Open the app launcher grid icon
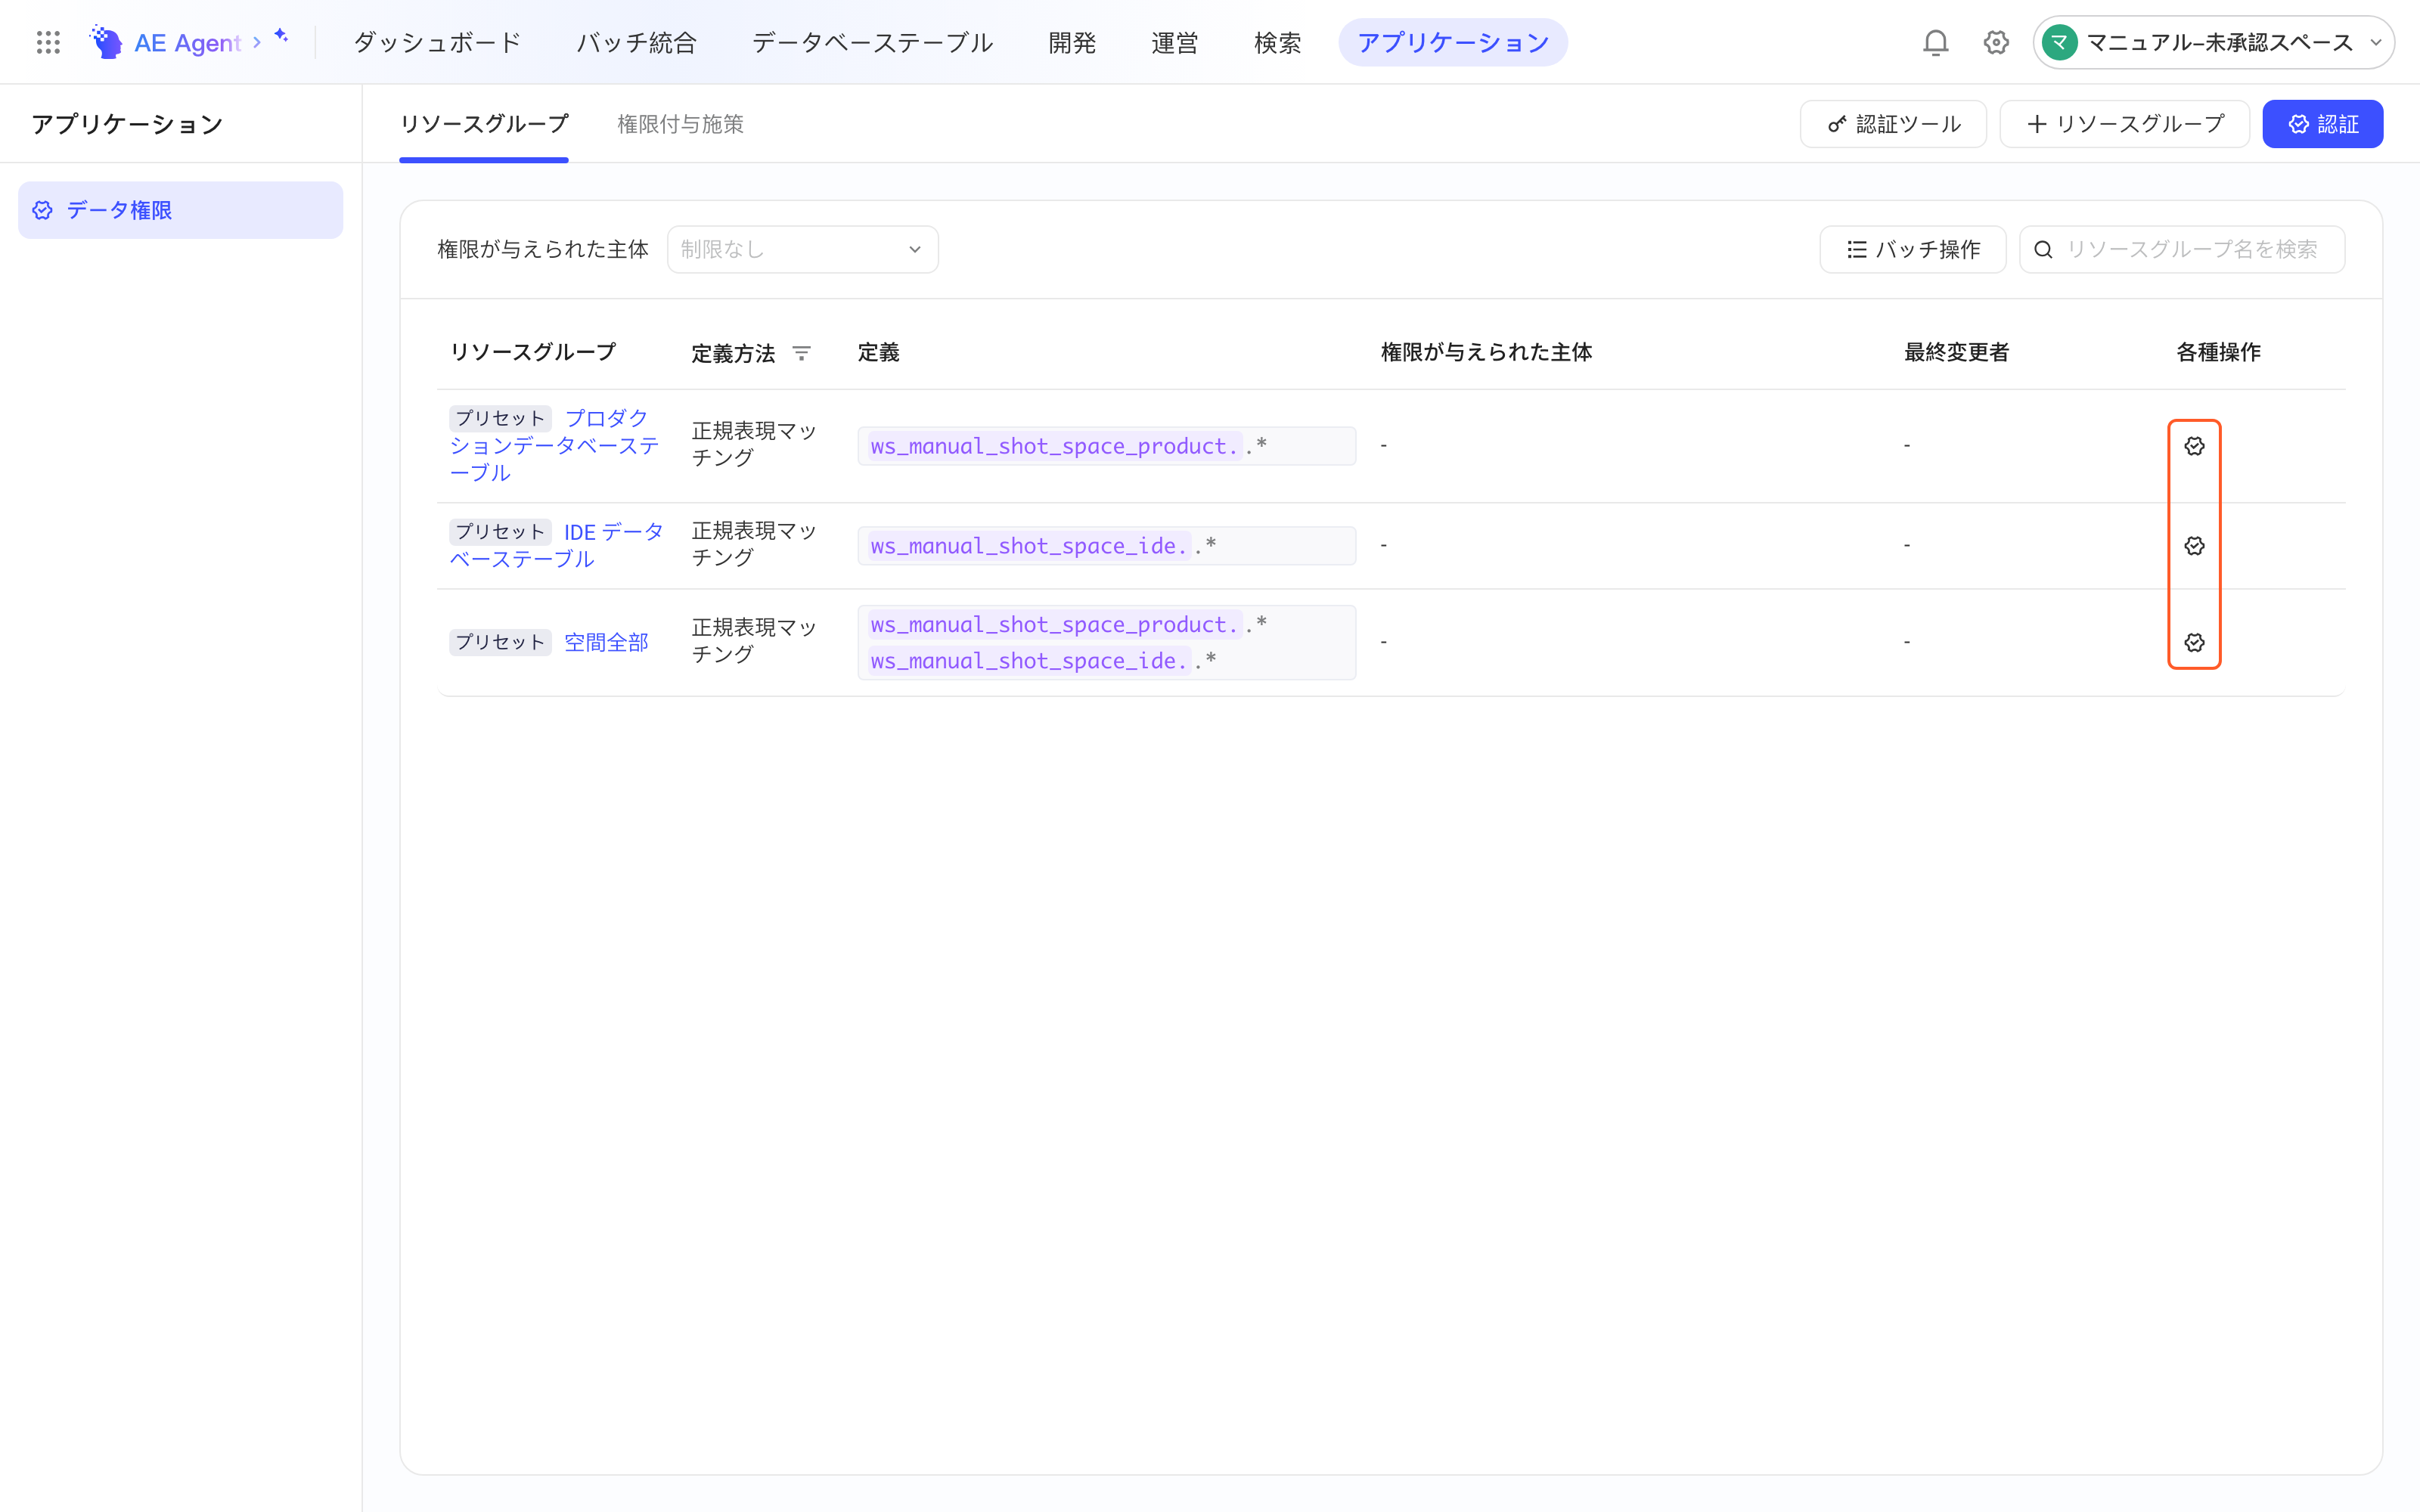The width and height of the screenshot is (2420, 1512). tap(48, 42)
